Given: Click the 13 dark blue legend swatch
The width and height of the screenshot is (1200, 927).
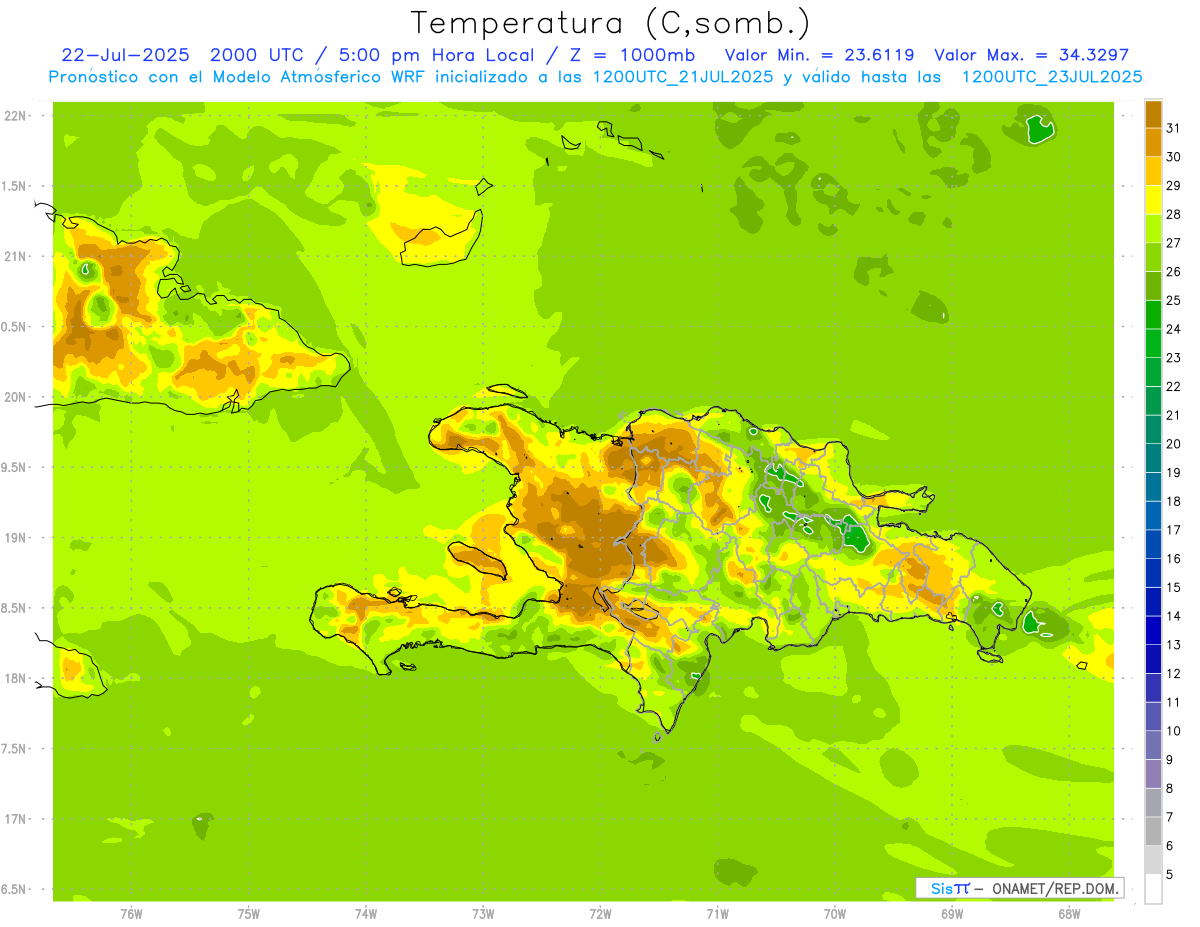Looking at the screenshot, I should 1153,631.
